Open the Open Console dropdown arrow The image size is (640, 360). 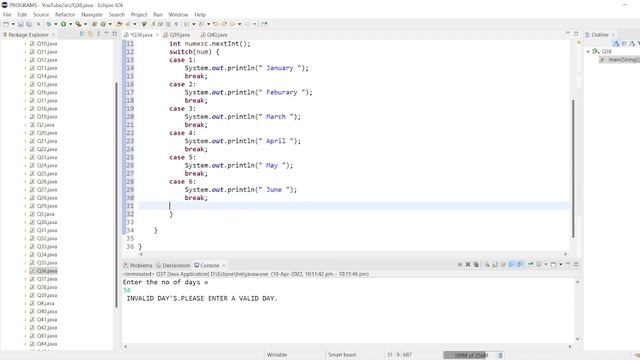click(560, 264)
